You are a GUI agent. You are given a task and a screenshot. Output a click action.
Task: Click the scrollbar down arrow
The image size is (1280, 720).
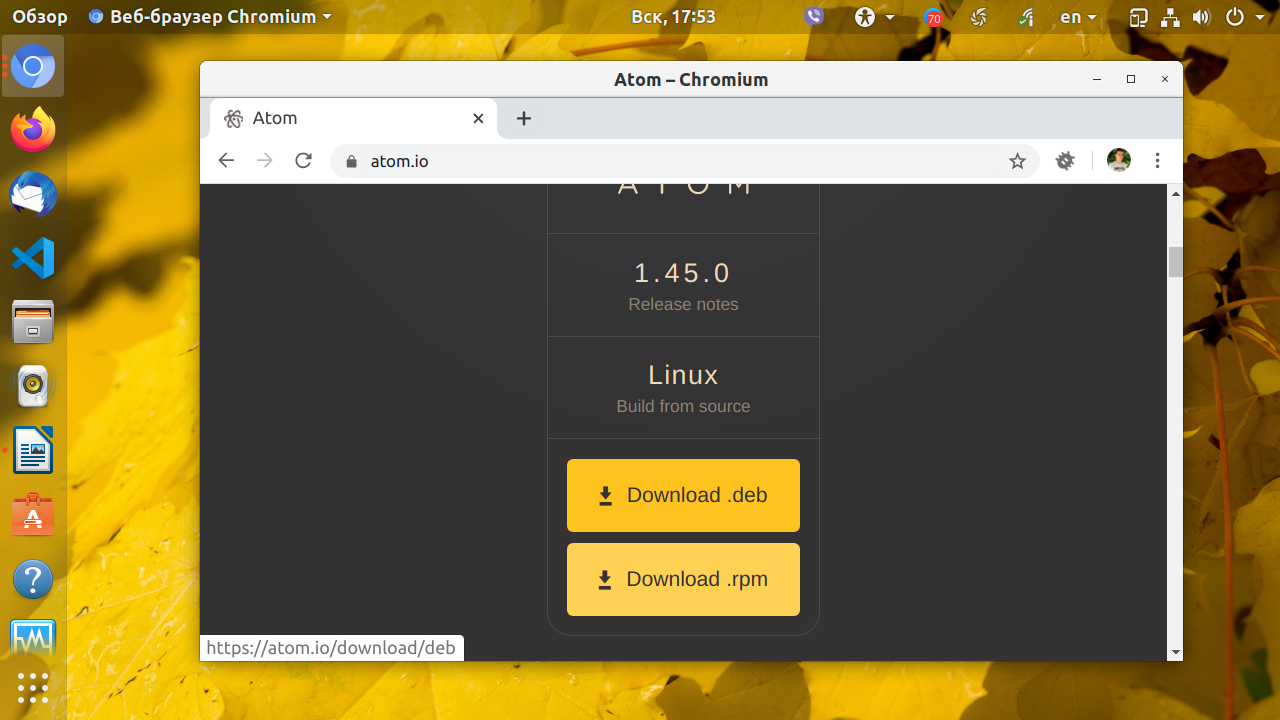point(1176,652)
